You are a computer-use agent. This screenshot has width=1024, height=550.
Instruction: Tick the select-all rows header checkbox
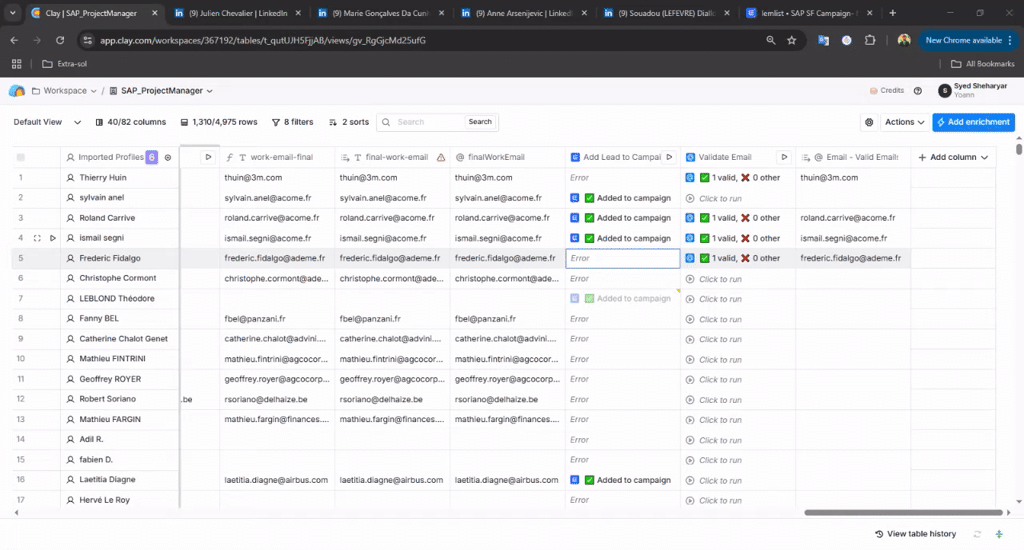pos(21,157)
